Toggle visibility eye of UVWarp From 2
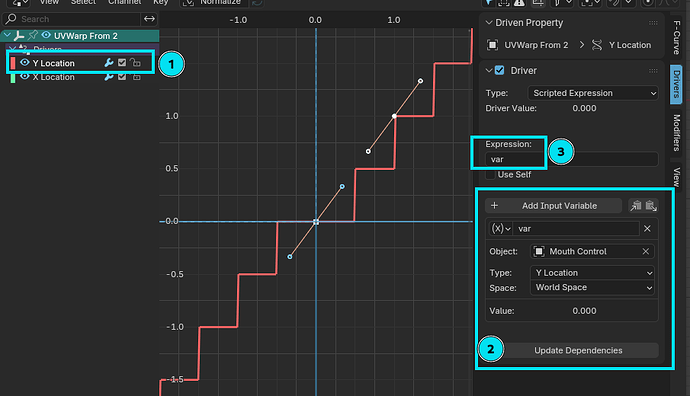 (46, 35)
